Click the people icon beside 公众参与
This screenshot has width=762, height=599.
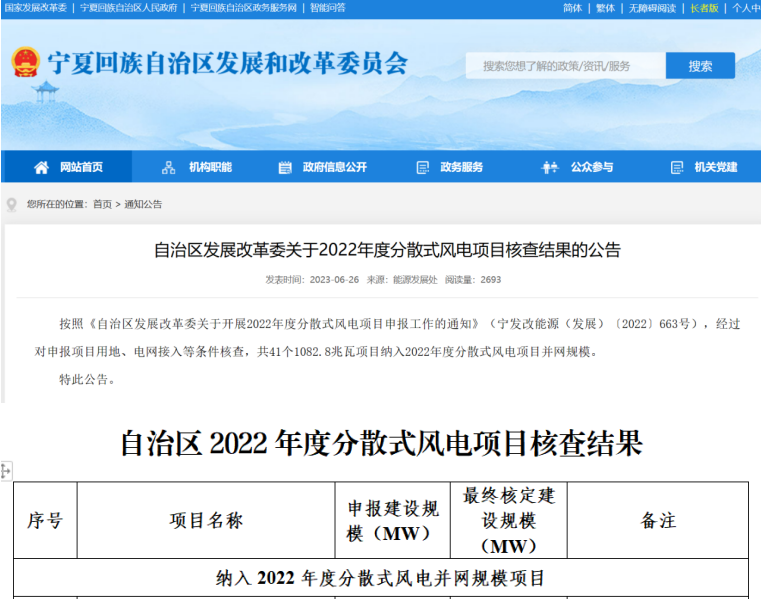[550, 167]
